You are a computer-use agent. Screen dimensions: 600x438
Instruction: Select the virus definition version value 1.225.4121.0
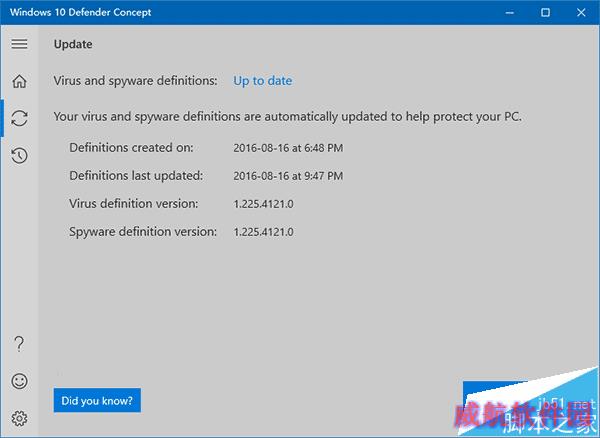[x=263, y=204]
